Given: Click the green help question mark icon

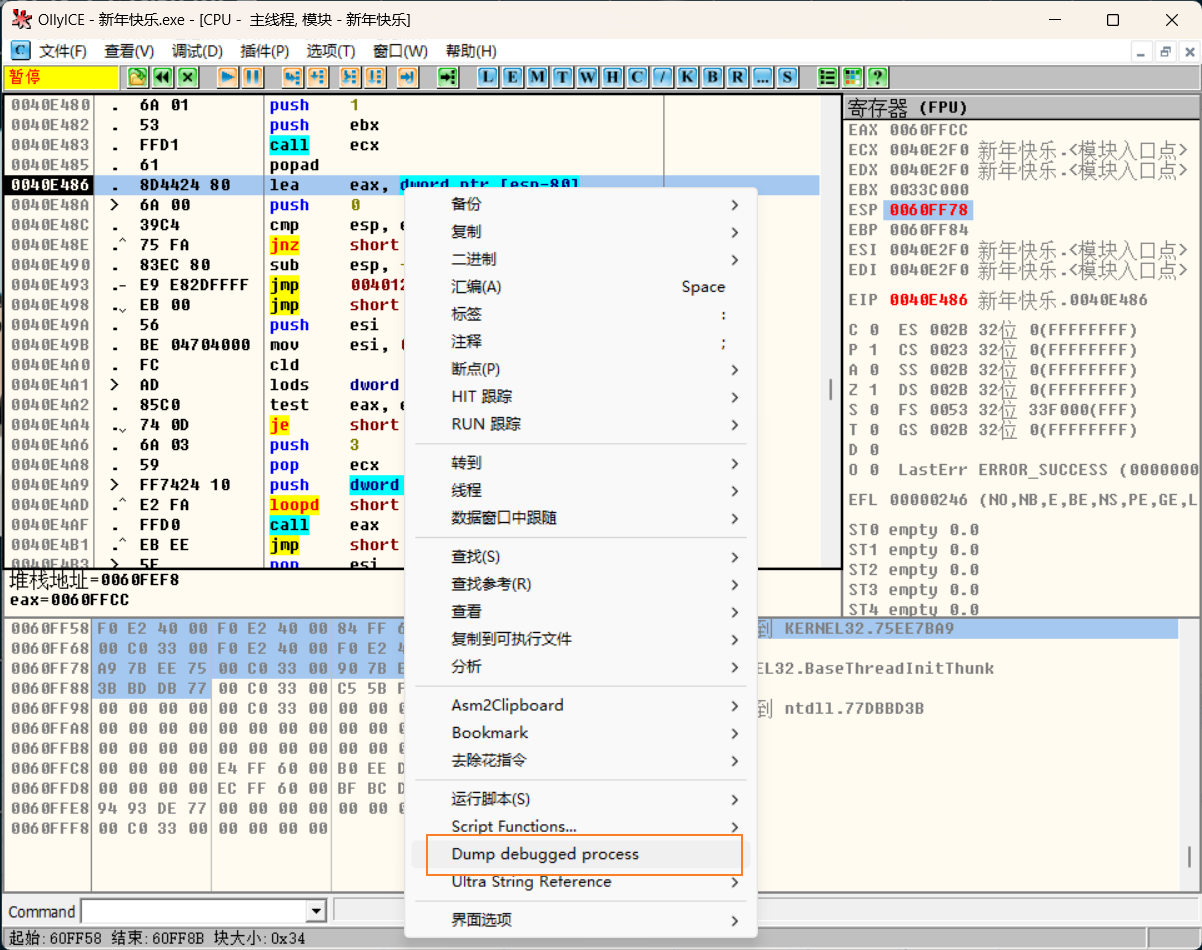Looking at the screenshot, I should [878, 77].
